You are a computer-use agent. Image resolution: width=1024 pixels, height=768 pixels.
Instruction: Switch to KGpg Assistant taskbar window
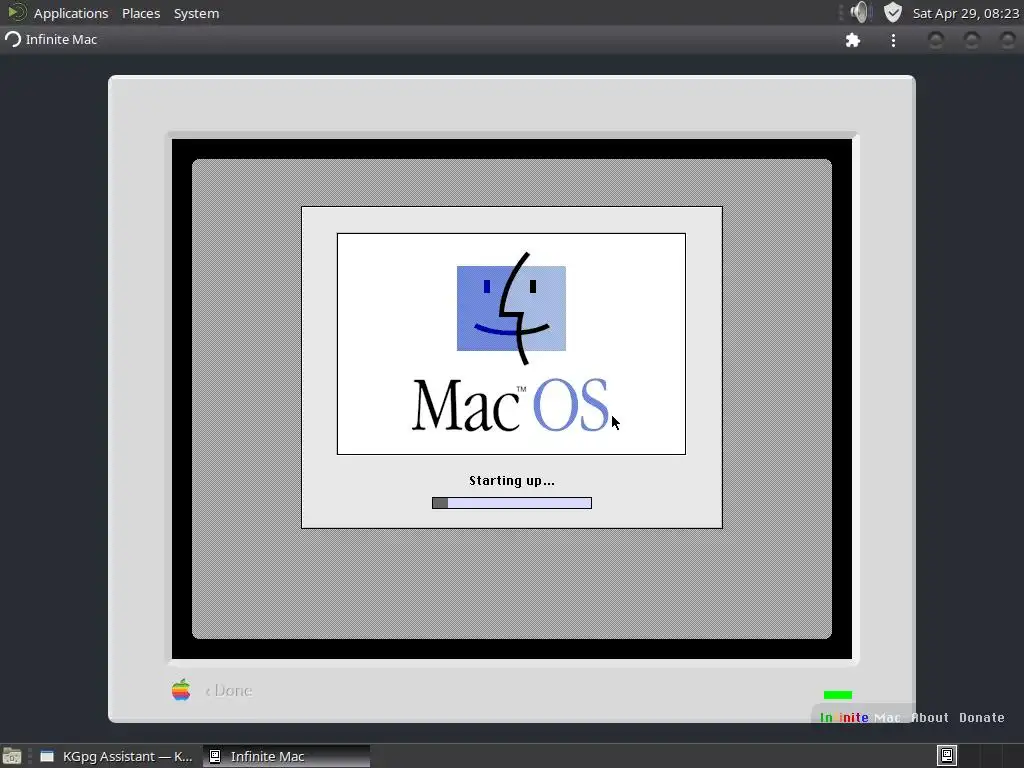pos(116,756)
